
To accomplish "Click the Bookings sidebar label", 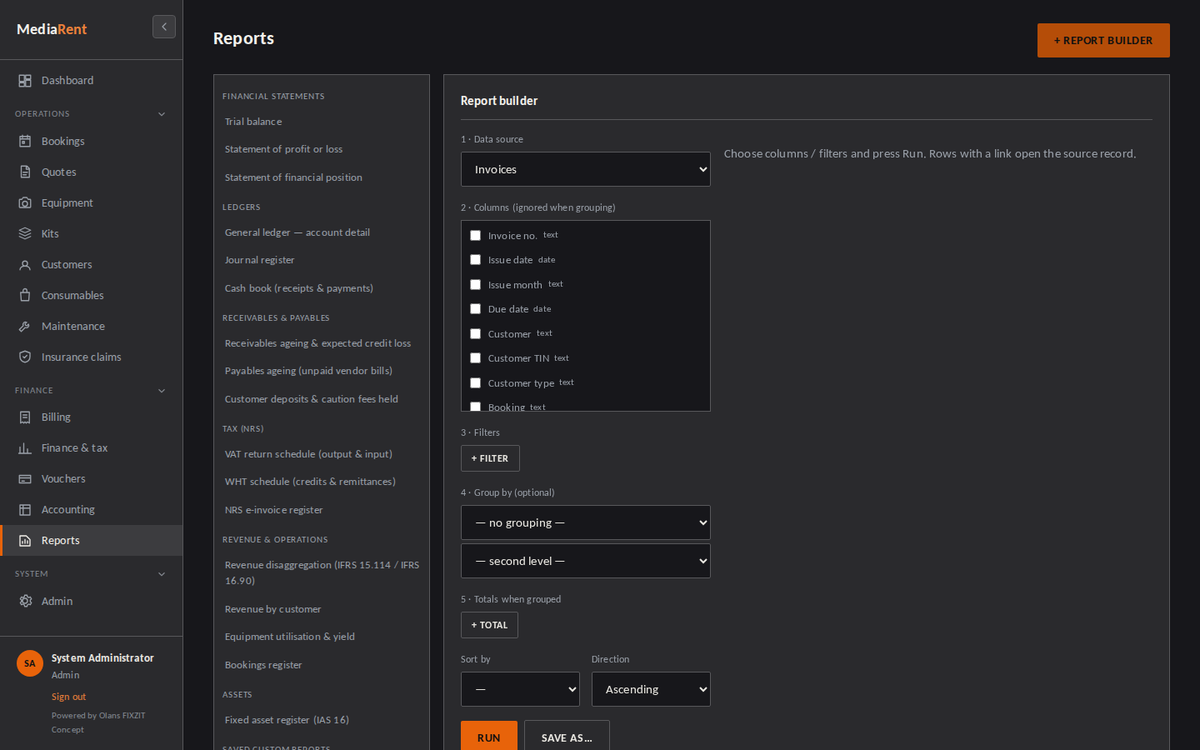I will coord(63,141).
